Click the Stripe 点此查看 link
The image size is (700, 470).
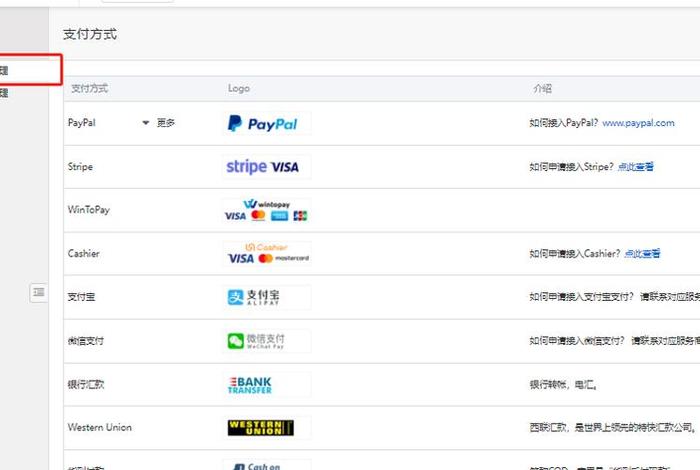tap(636, 166)
